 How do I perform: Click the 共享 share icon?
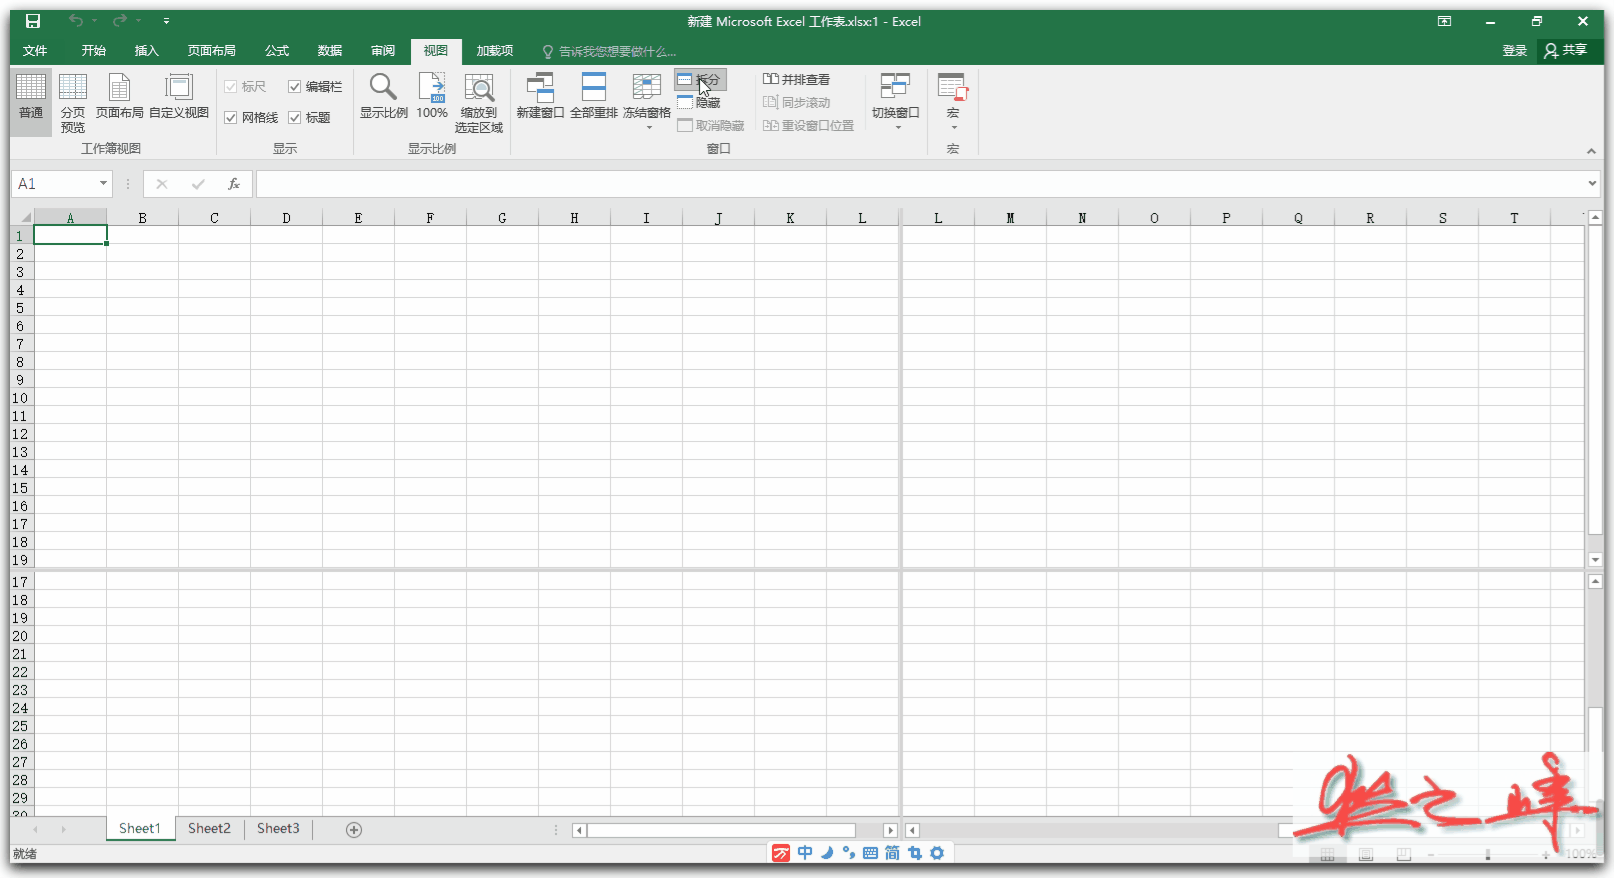(x=1566, y=50)
